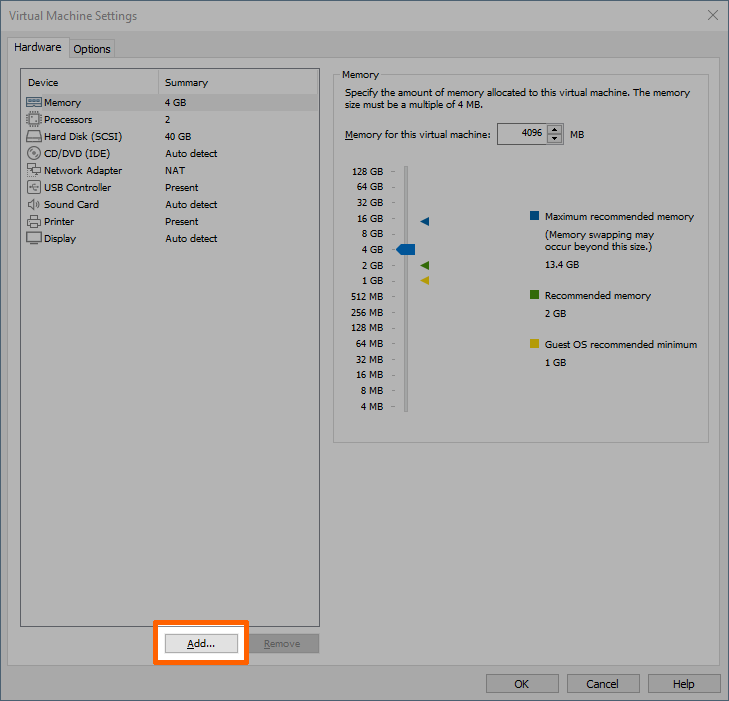Select the Processors chip icon
The image size is (729, 701).
click(x=34, y=120)
